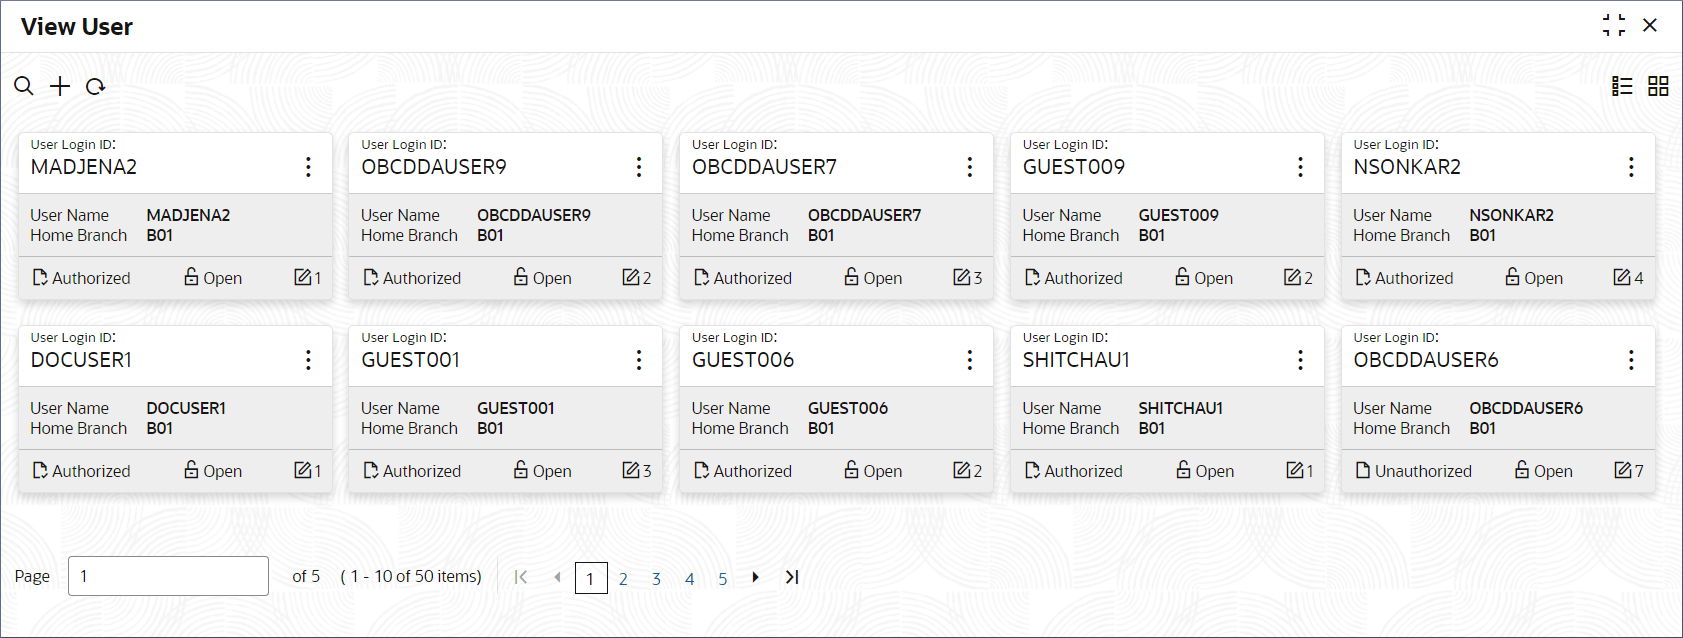1683x638 pixels.
Task: Click the Page number input field
Action: point(168,576)
